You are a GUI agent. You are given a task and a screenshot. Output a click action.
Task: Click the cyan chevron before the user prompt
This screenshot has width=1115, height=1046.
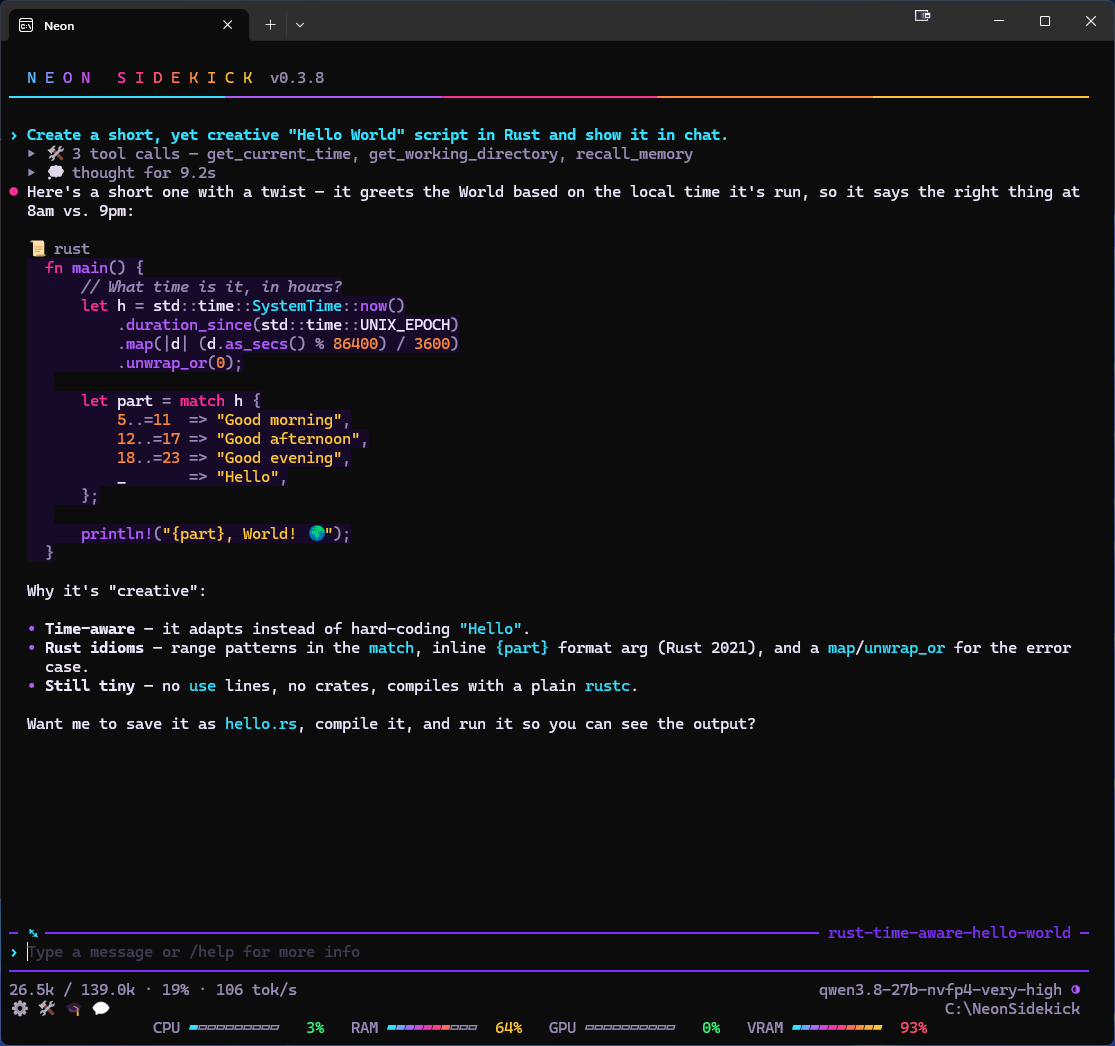pos(14,134)
